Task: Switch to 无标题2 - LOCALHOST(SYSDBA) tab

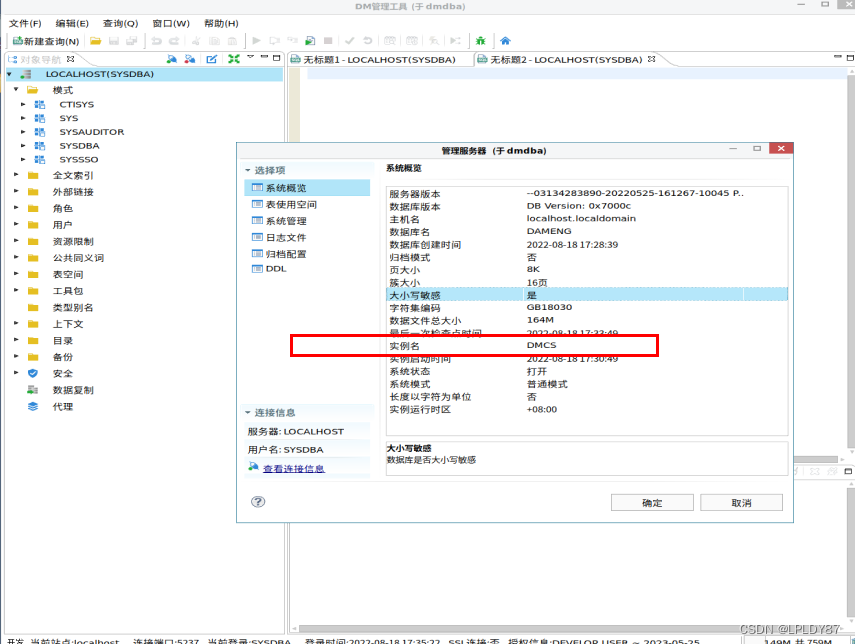Action: tap(566, 59)
